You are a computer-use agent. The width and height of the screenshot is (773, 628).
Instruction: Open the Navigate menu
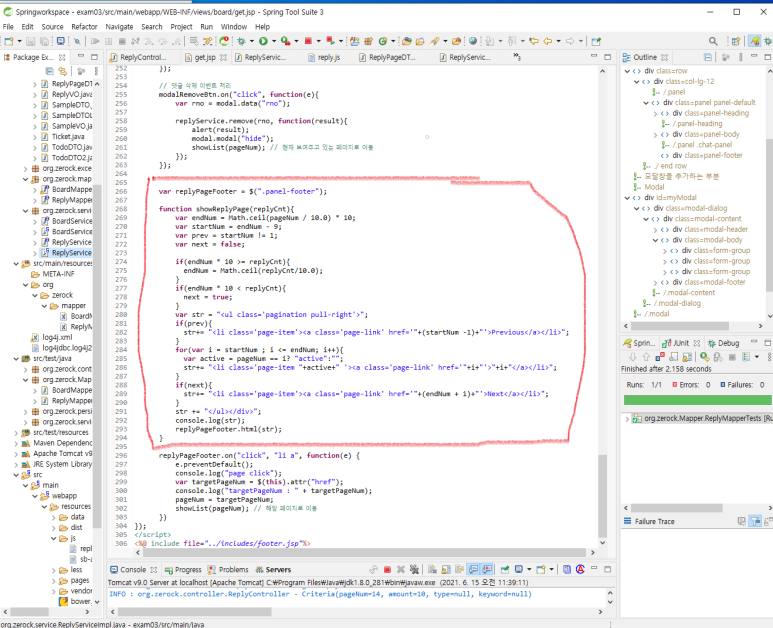pyautogui.click(x=119, y=27)
